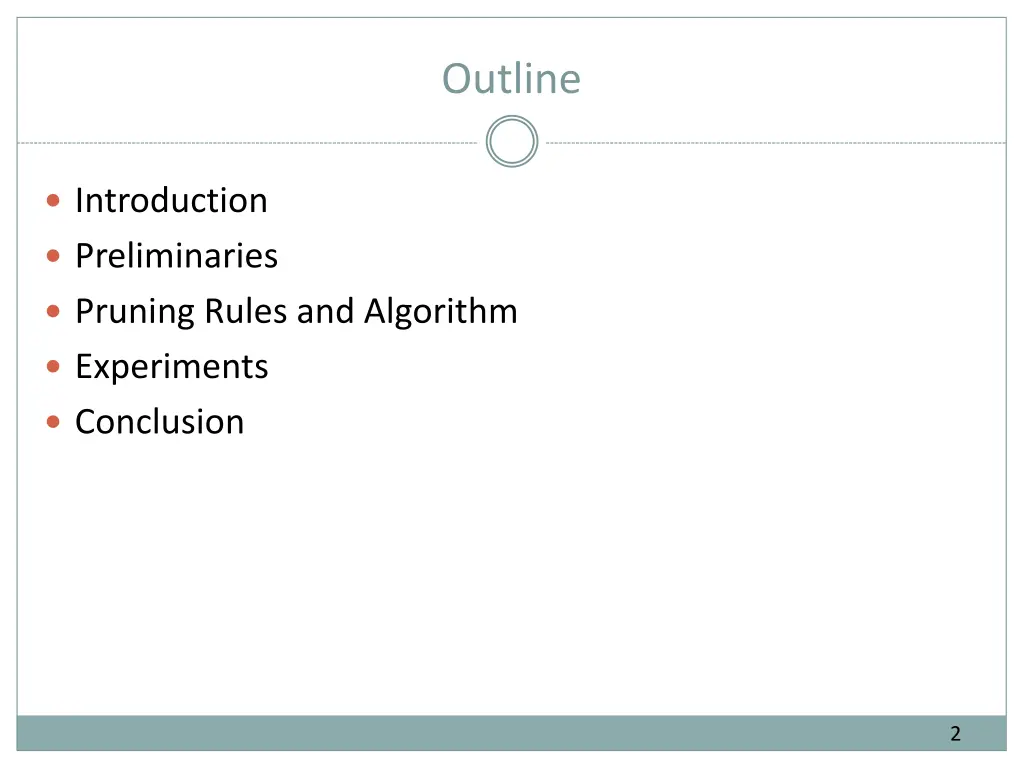Click the orange bullet beside Experiments
1024x768 pixels.
coord(54,366)
